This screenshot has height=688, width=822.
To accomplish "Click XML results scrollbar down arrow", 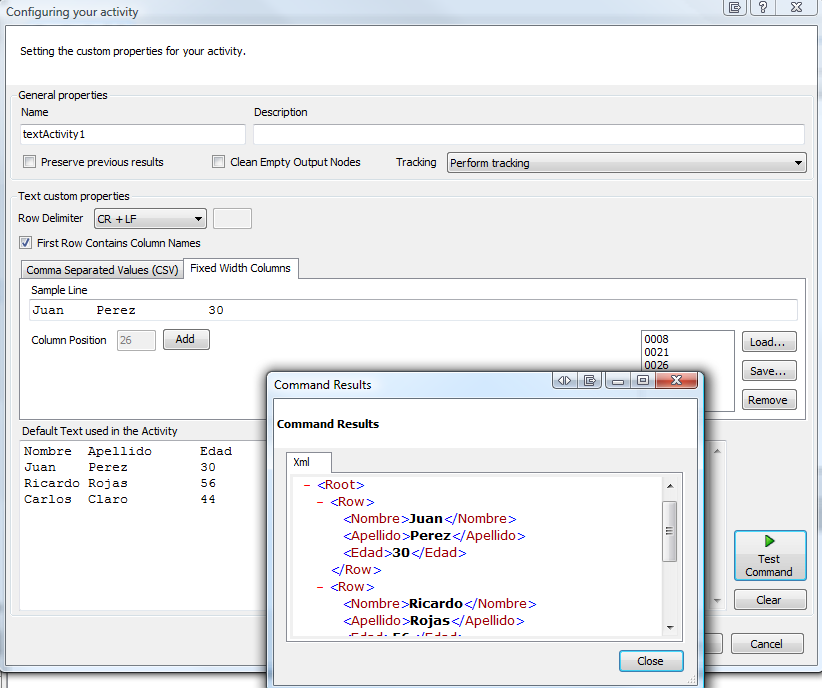I will (670, 628).
